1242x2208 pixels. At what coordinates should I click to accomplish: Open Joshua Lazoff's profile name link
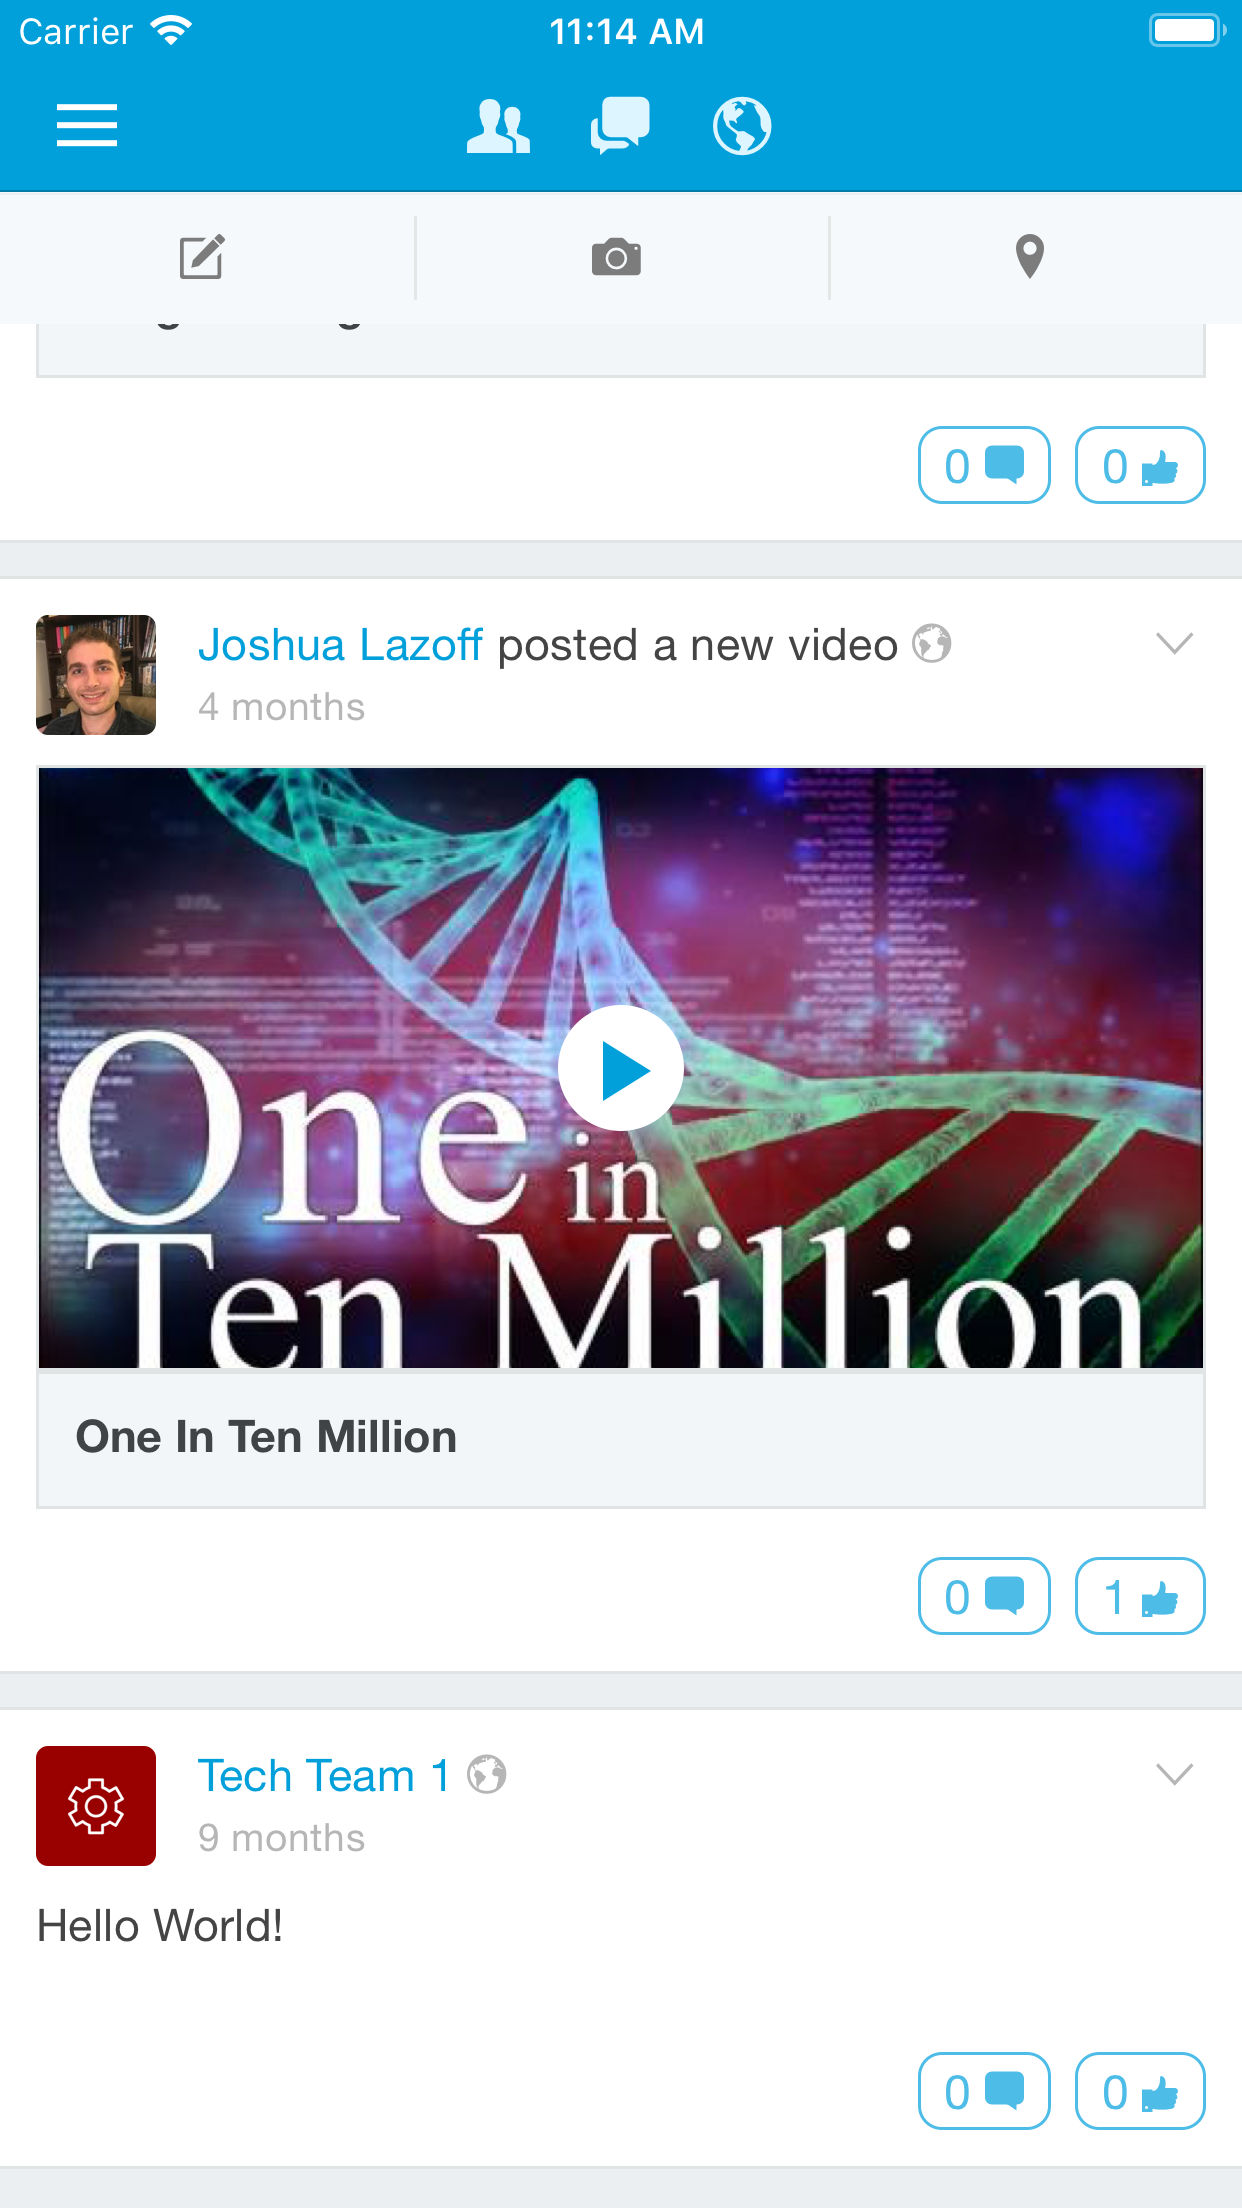340,645
